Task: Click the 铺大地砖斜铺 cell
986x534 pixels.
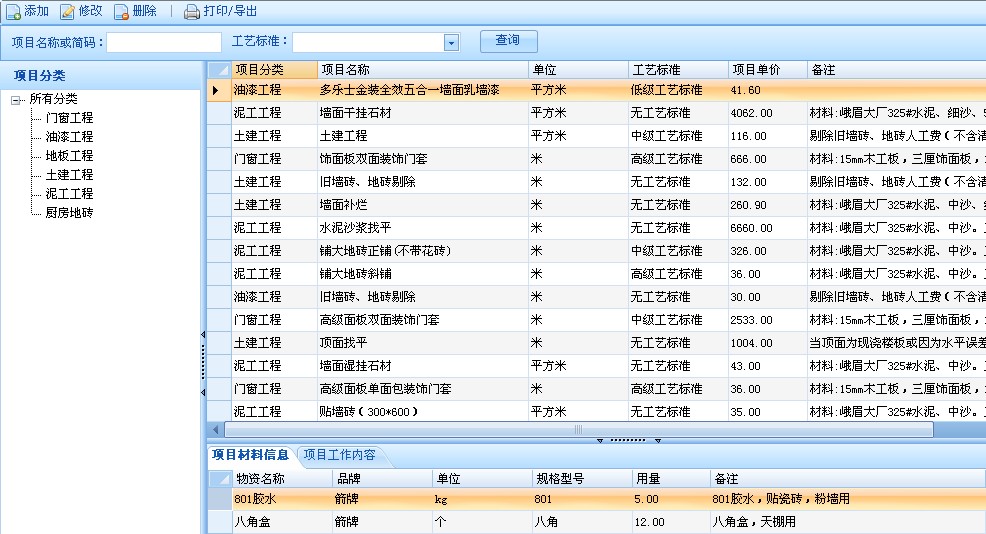Action: 423,274
